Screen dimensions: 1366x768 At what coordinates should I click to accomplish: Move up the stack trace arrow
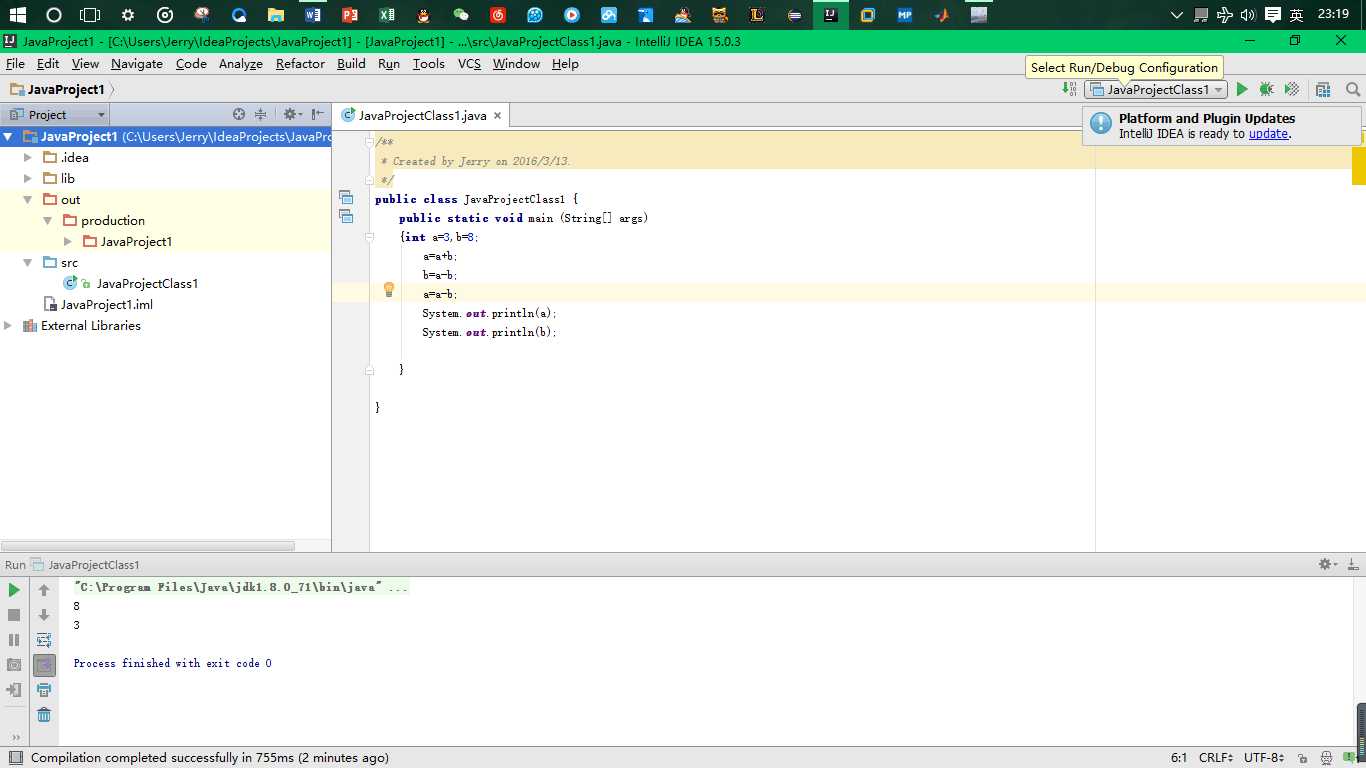(x=44, y=590)
